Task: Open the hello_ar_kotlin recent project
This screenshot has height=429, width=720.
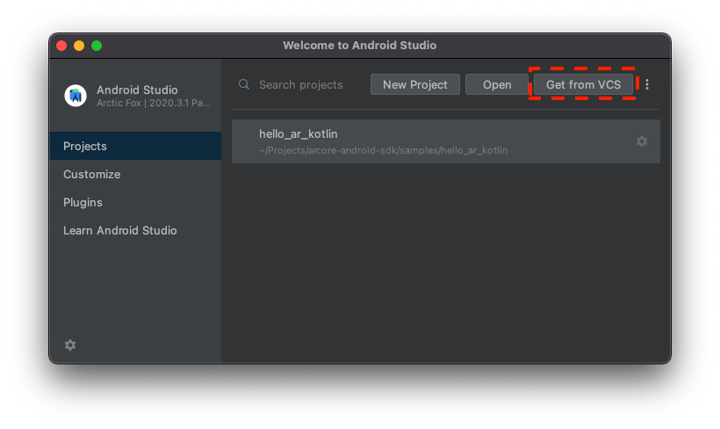Action: 298,134
